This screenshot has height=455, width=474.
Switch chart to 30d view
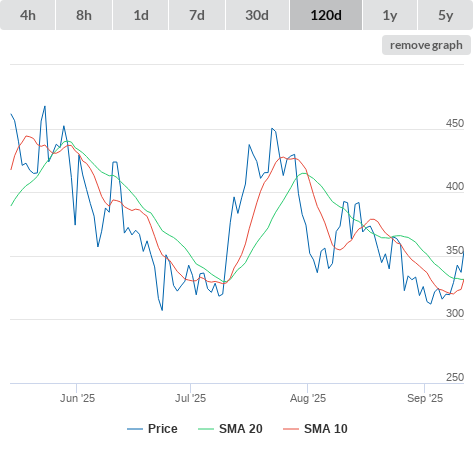pos(257,15)
